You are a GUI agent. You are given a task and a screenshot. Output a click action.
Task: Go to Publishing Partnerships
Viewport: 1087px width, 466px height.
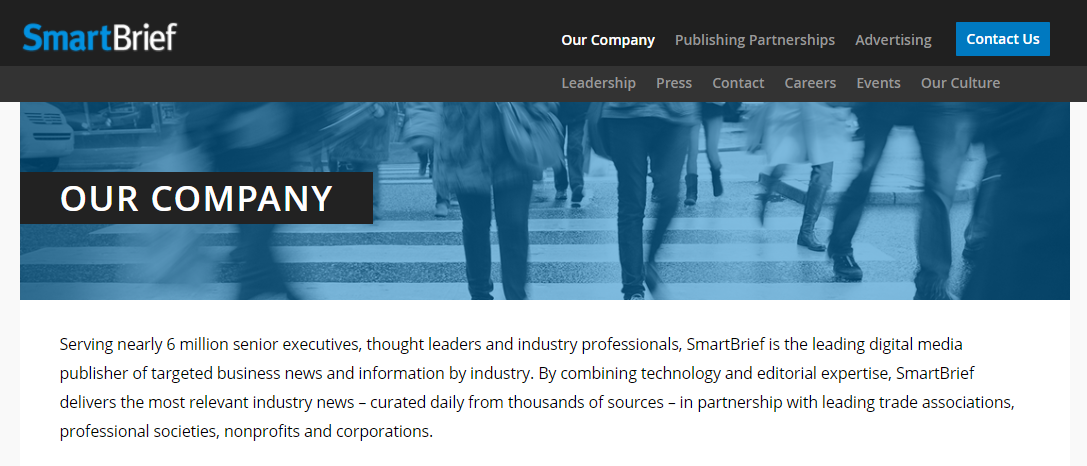(754, 40)
